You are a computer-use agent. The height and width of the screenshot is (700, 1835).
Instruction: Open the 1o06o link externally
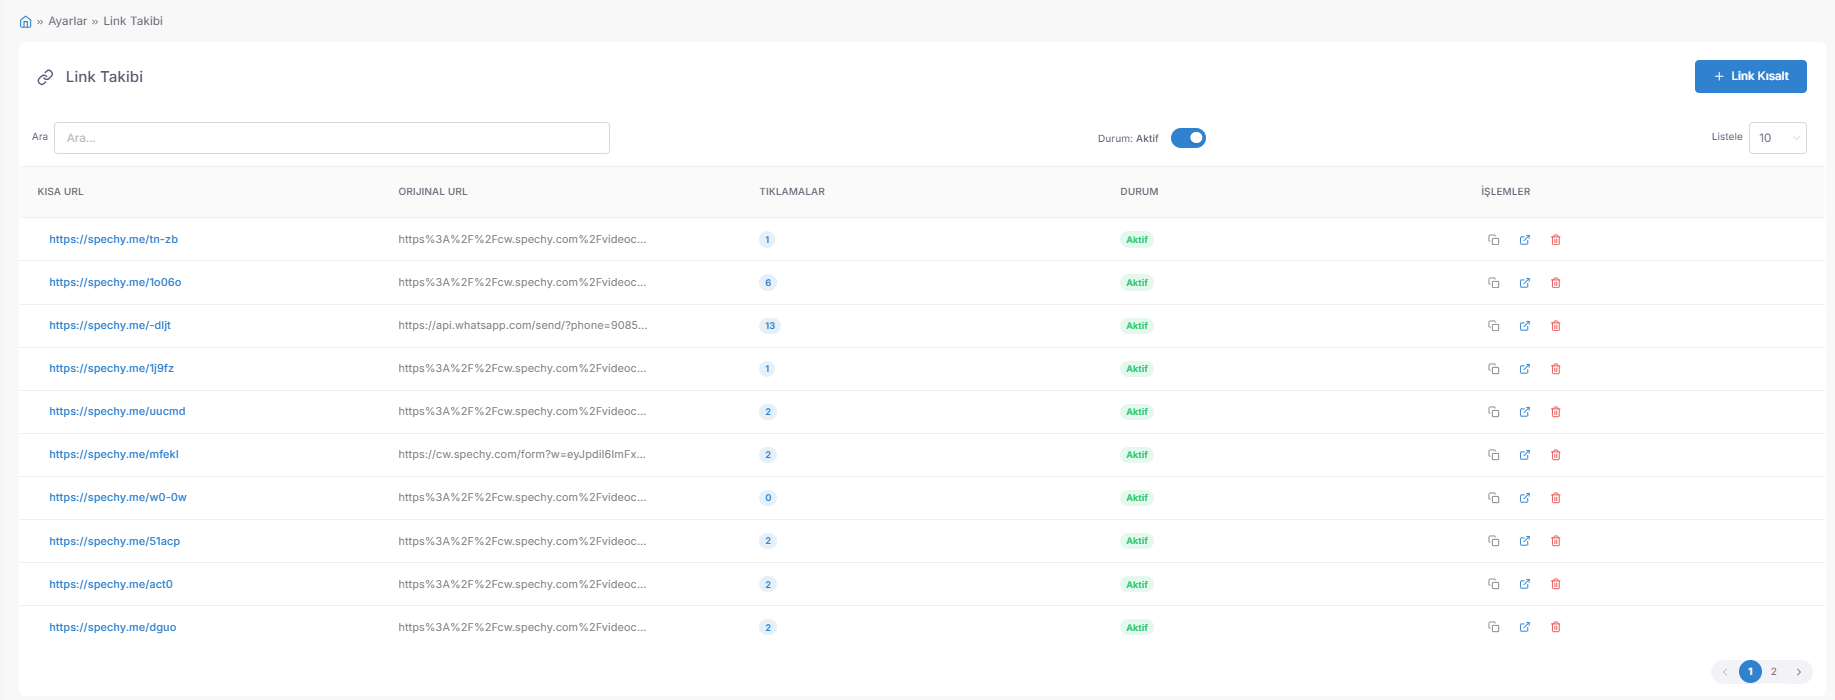click(1525, 283)
